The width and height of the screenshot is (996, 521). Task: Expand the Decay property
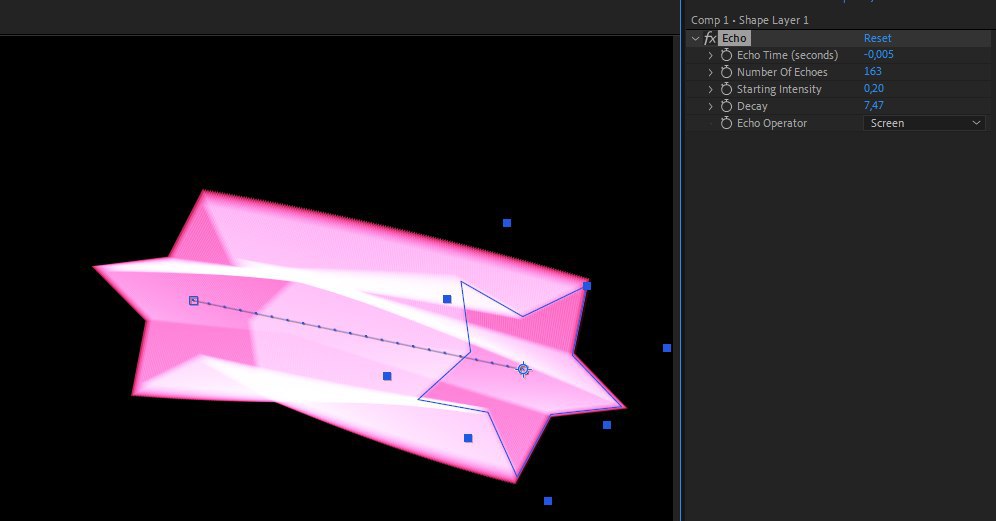(x=711, y=107)
